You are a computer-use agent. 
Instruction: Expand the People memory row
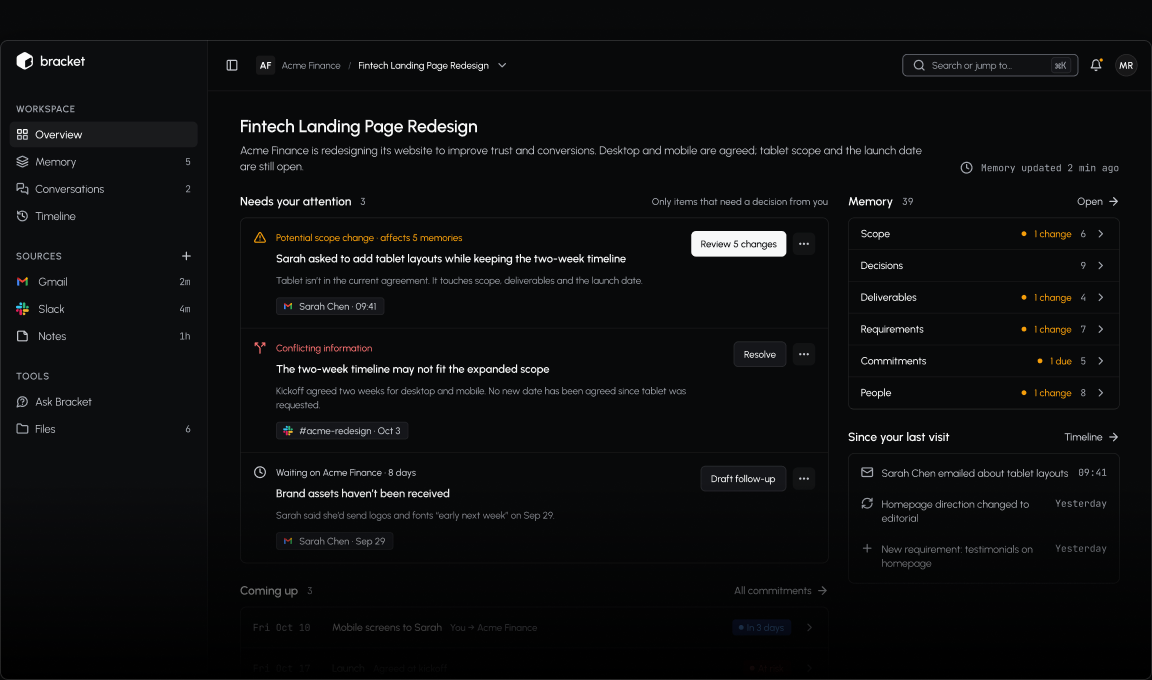tap(984, 393)
